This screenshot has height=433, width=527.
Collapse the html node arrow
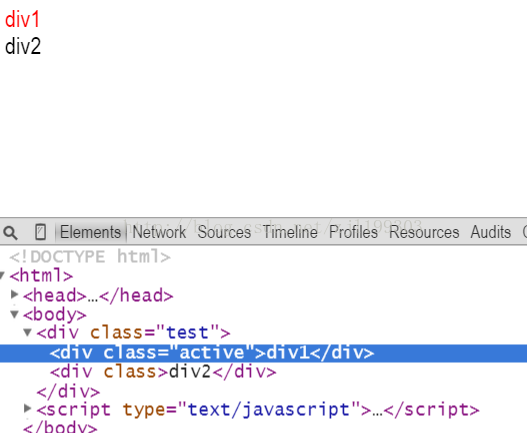[x=2, y=276]
